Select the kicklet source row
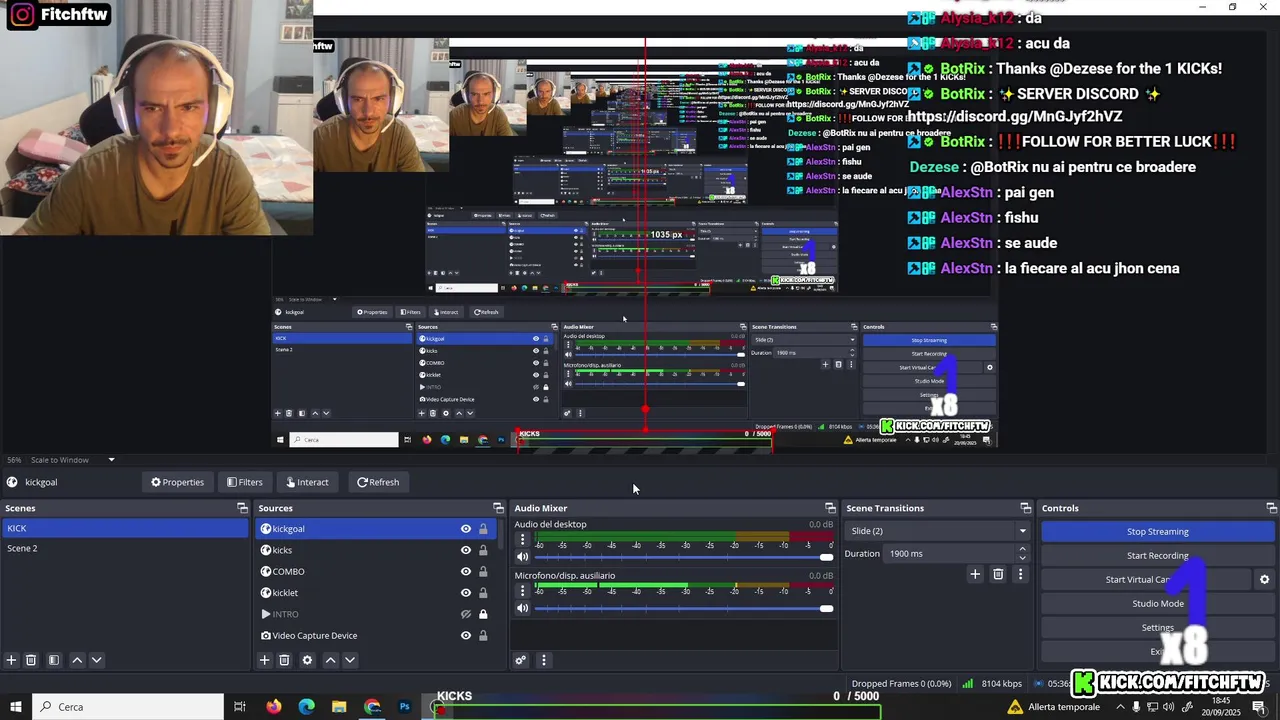Image resolution: width=1280 pixels, height=720 pixels. point(375,593)
